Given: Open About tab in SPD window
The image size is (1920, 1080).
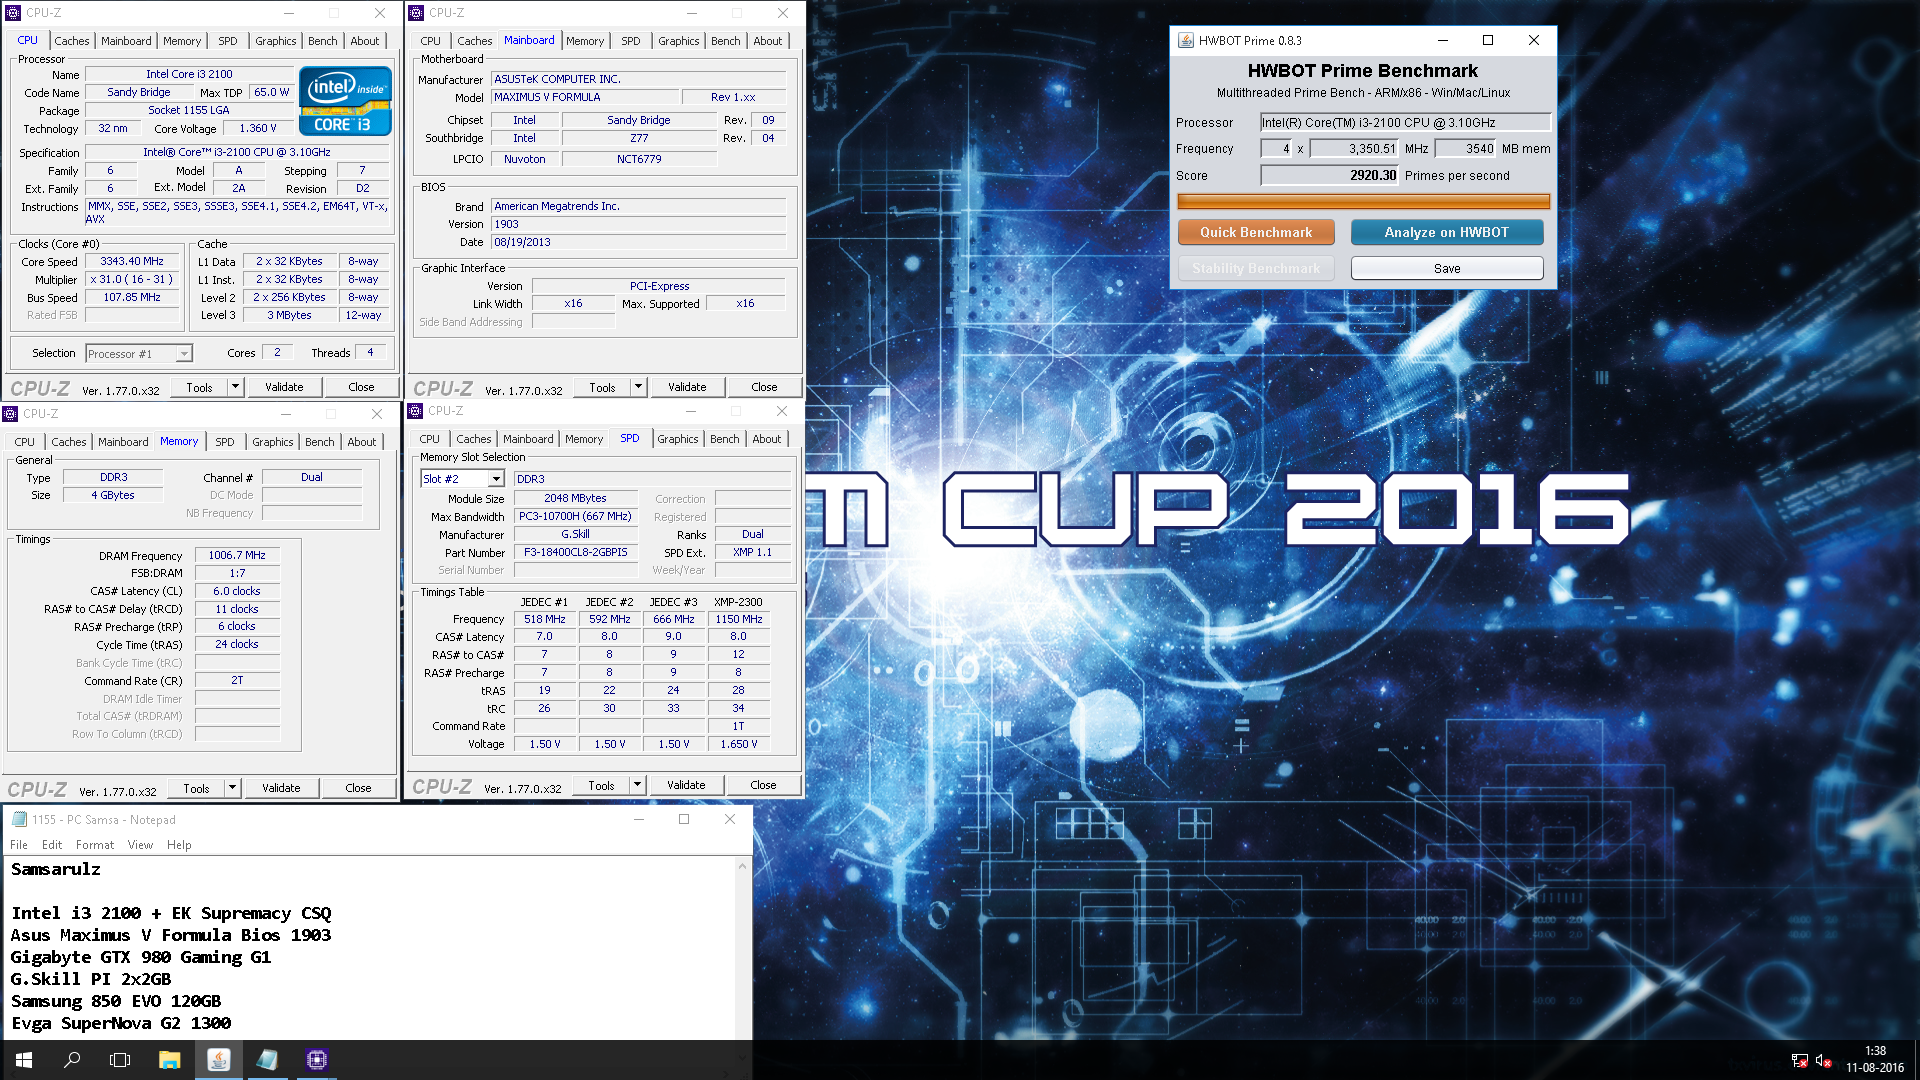Looking at the screenshot, I should tap(767, 439).
